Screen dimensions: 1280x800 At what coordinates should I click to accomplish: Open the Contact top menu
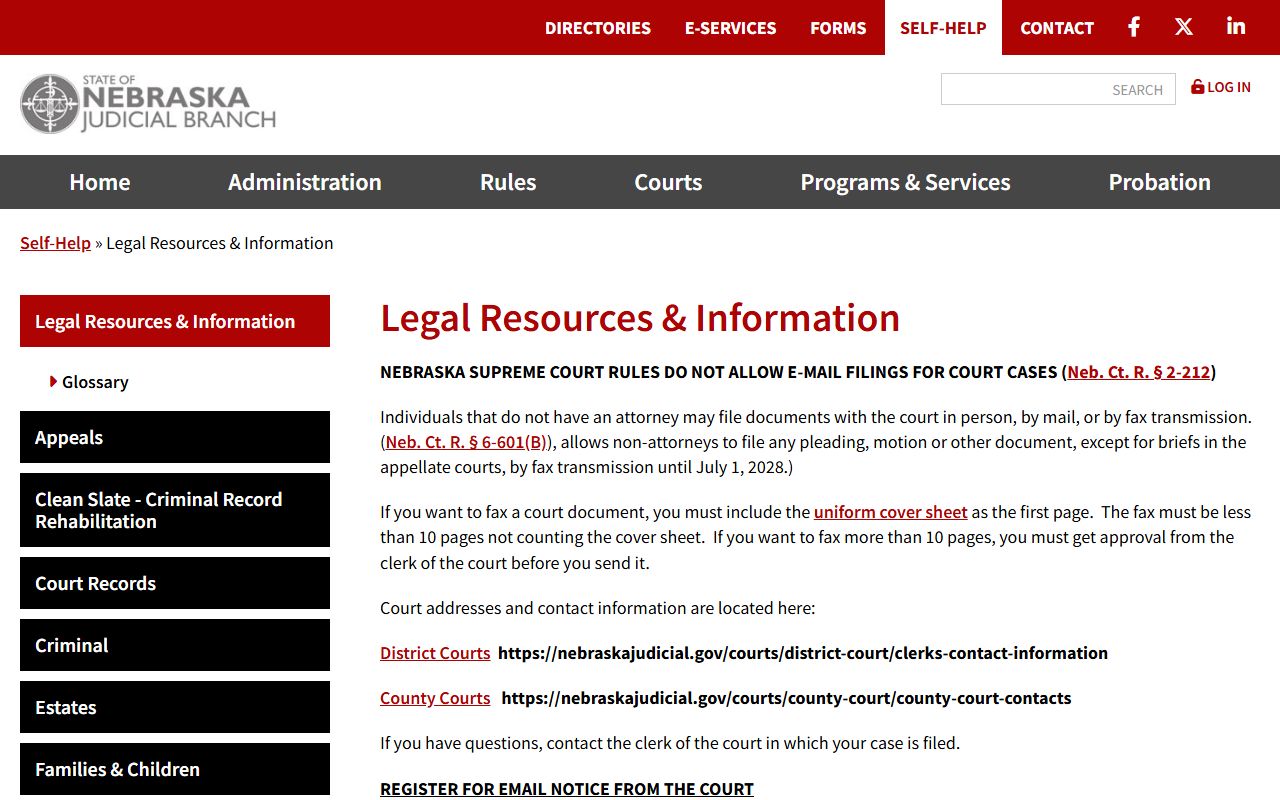point(1057,28)
